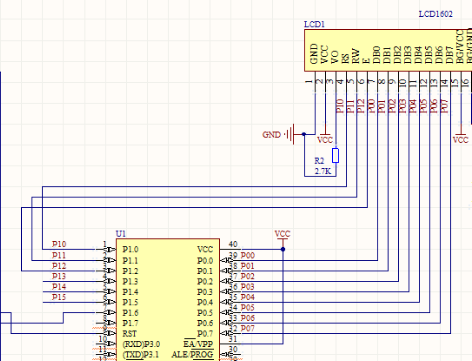Select the R2 resistor symbol
Screen dimensions: 472x361
336,156
